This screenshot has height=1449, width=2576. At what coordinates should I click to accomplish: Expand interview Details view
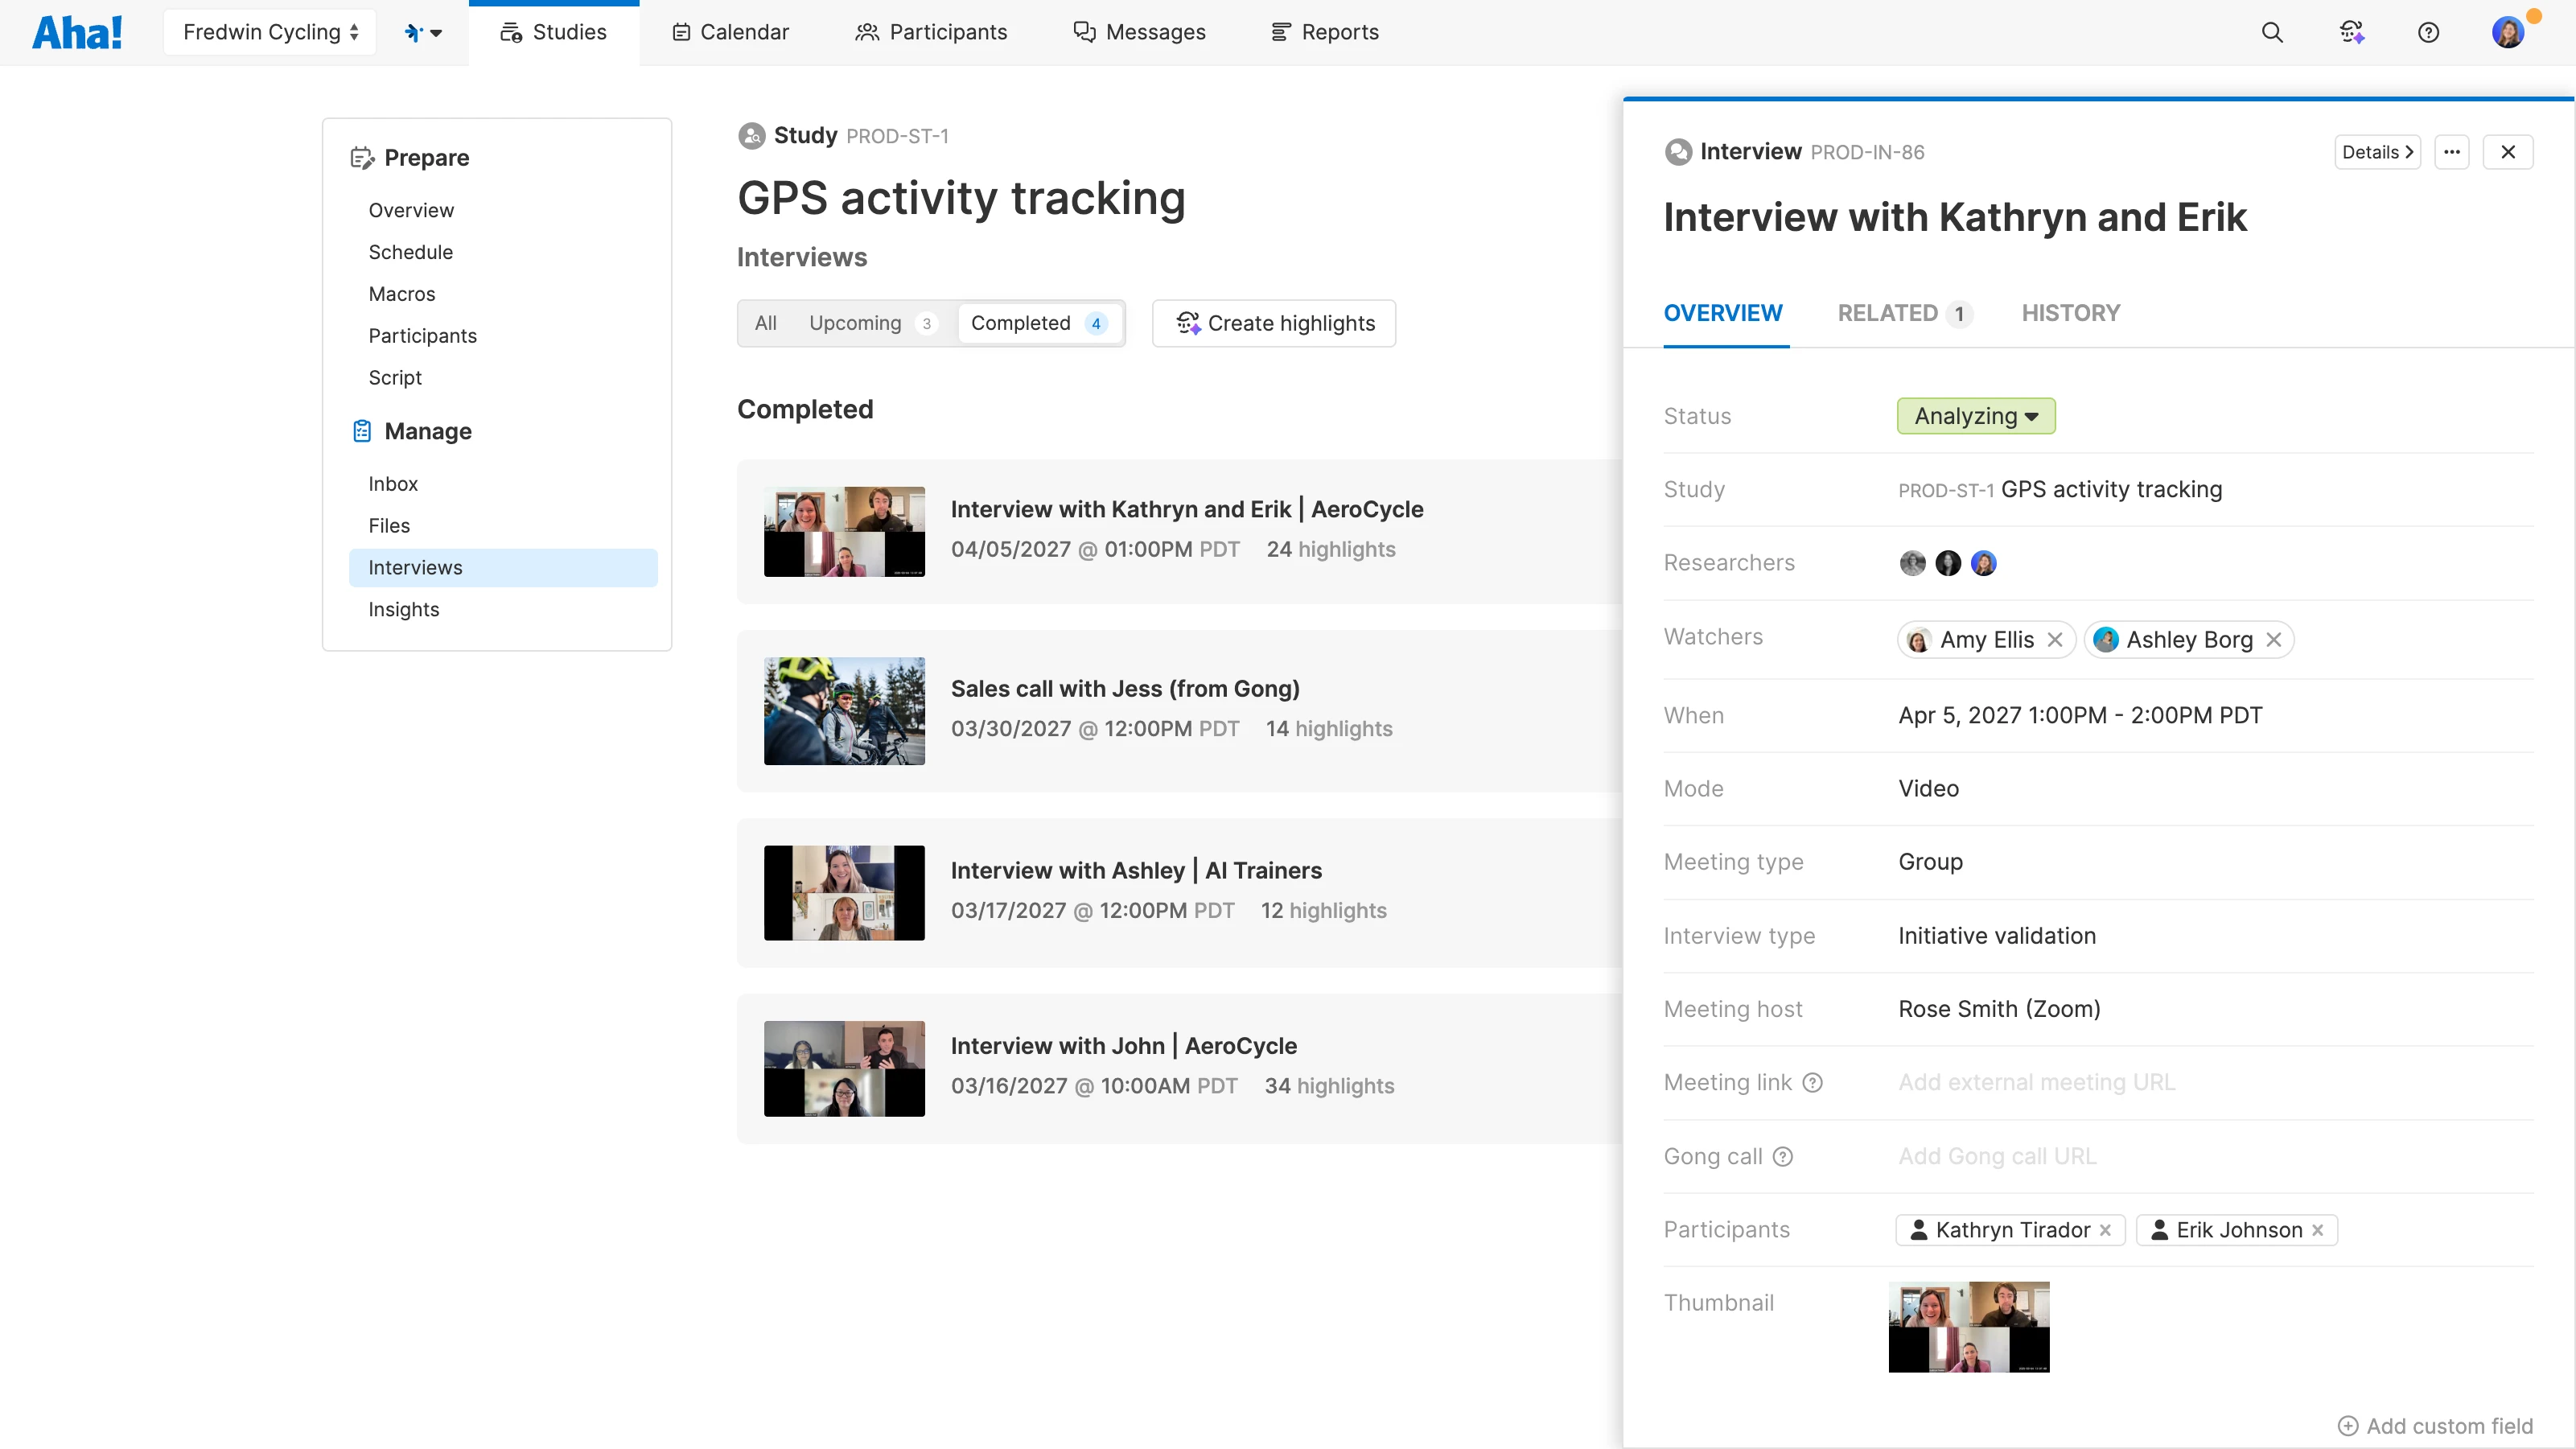pyautogui.click(x=2377, y=152)
